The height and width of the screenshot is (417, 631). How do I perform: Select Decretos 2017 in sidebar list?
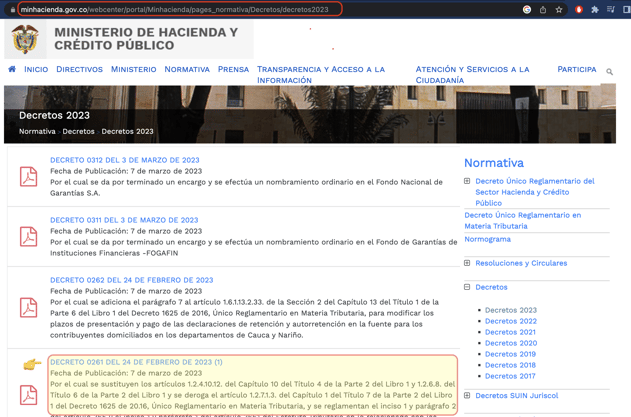coord(510,376)
